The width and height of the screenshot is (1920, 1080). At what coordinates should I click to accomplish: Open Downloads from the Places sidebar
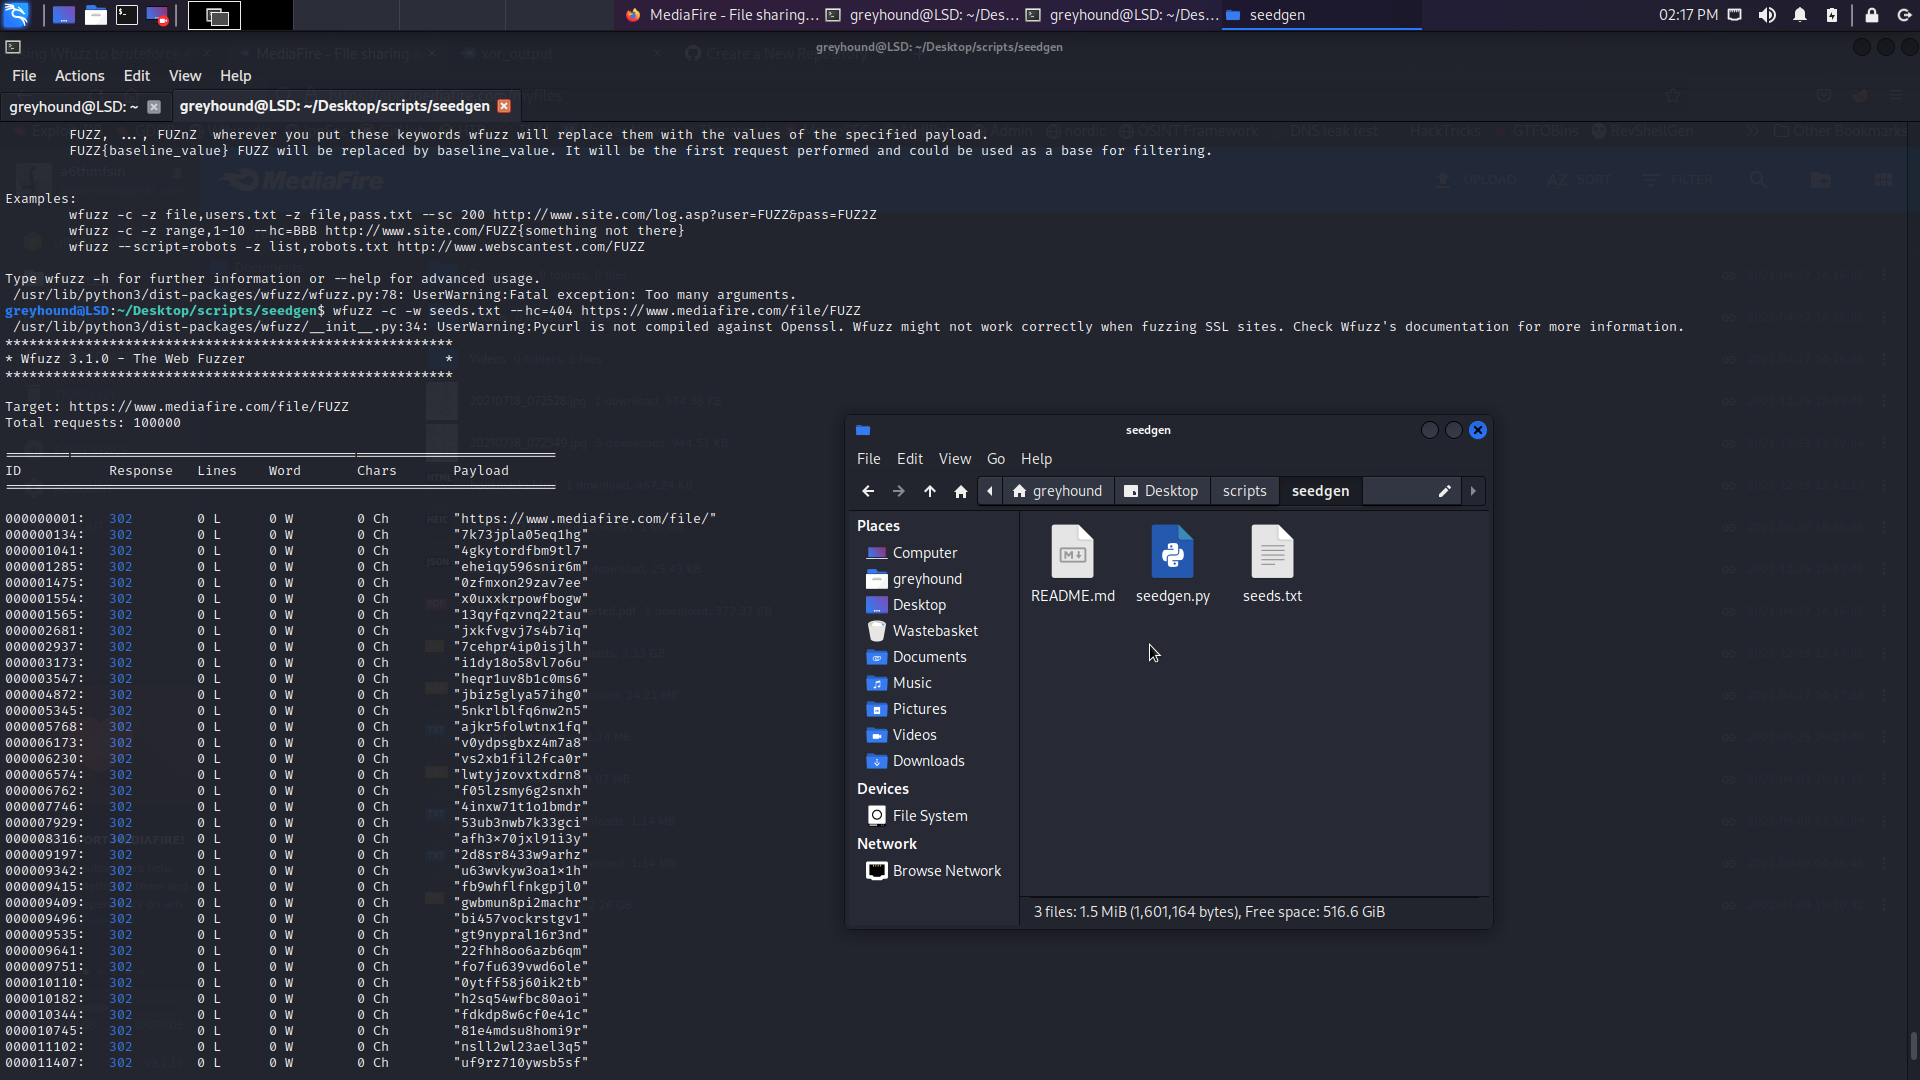[927, 760]
